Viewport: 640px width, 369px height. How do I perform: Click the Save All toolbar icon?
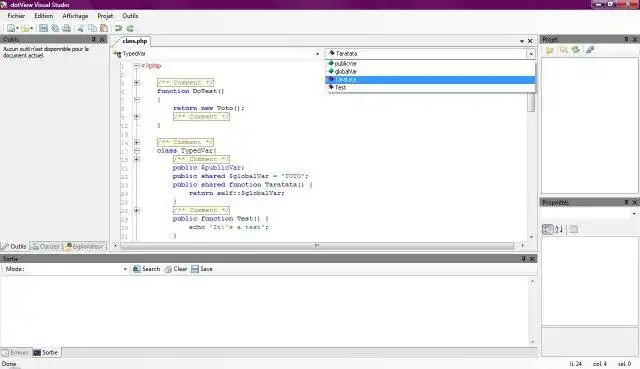[x=55, y=28]
